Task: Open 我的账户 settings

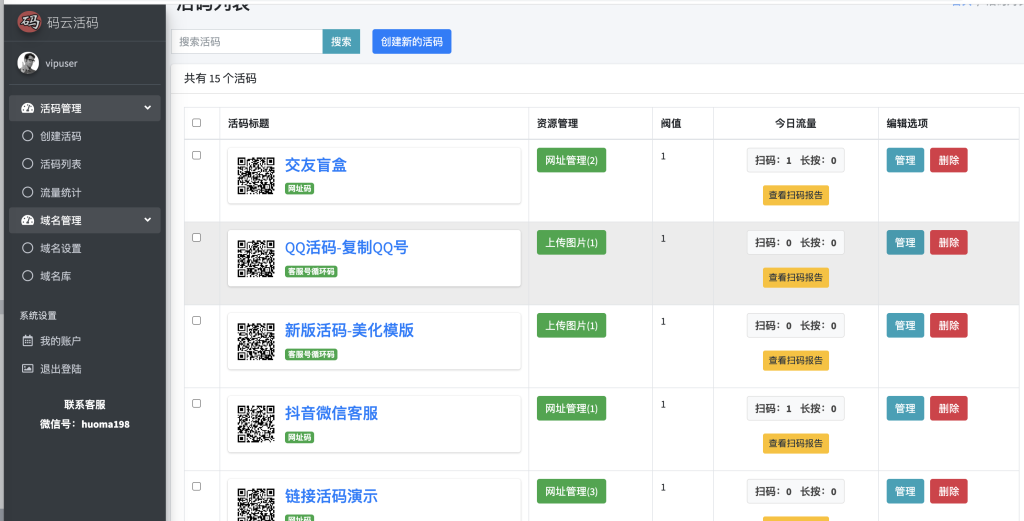Action: click(85, 340)
